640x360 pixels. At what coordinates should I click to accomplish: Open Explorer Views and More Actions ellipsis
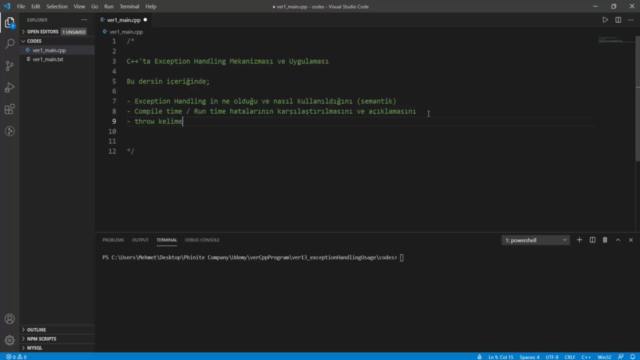84,20
